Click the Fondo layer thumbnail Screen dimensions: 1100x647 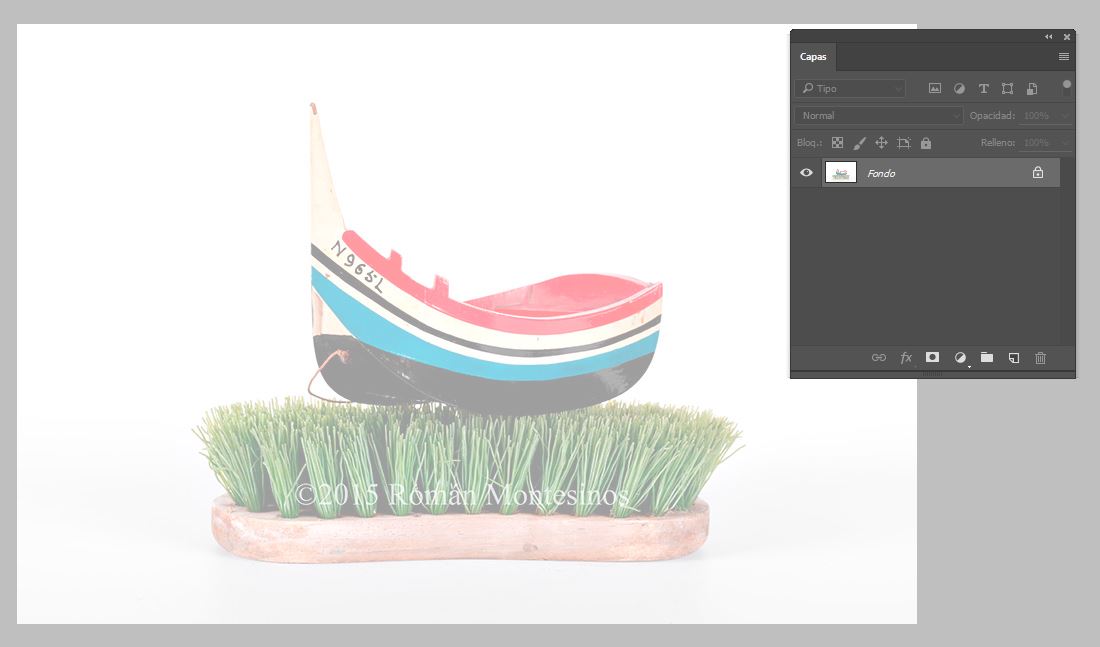(840, 173)
